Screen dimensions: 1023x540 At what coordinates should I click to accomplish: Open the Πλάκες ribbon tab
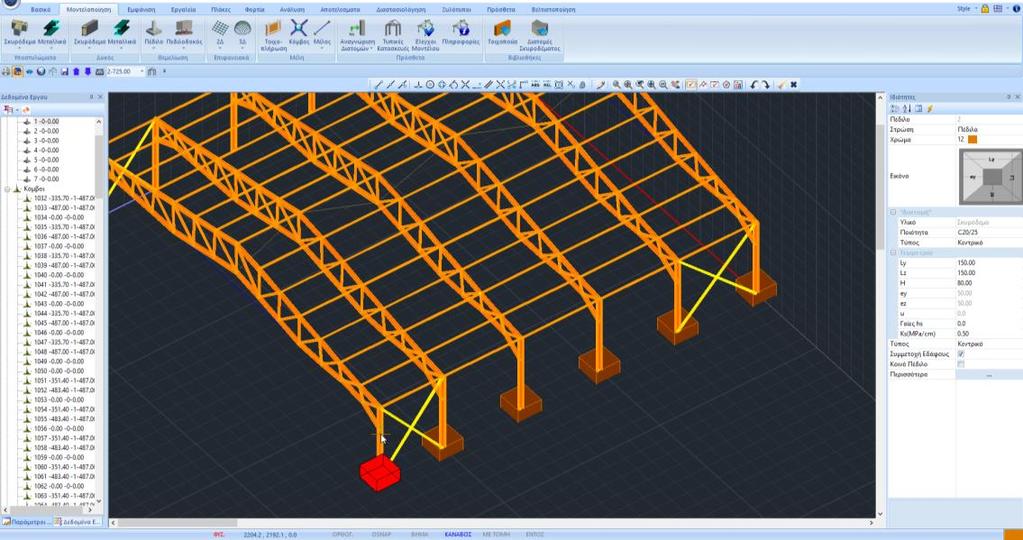(222, 10)
